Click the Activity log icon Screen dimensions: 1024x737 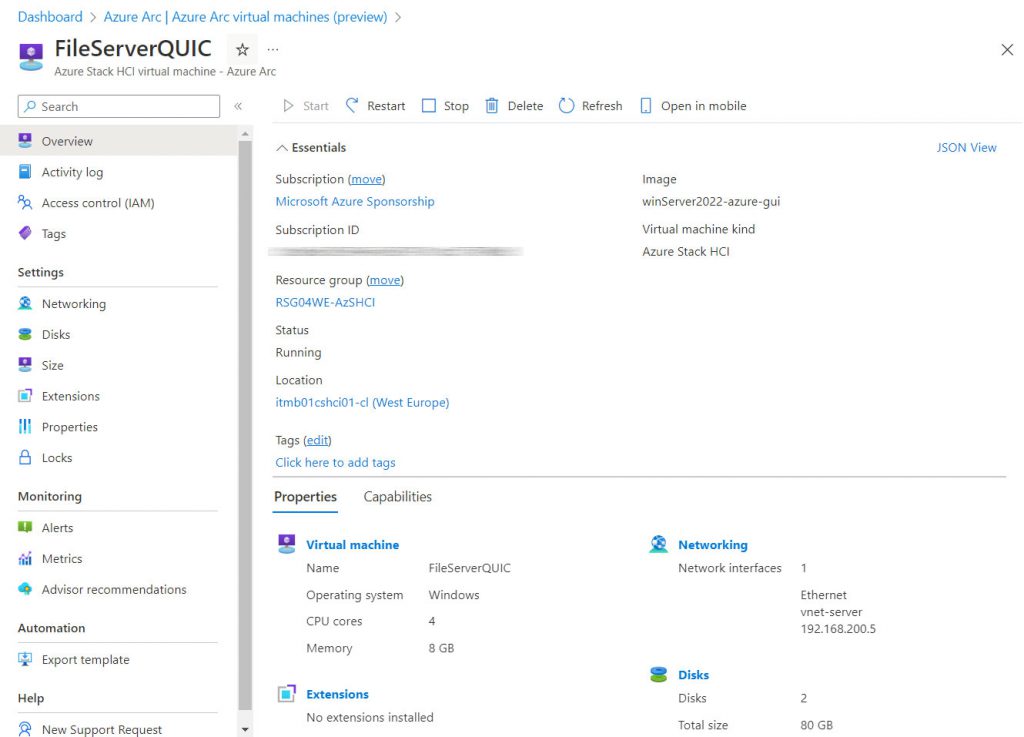coord(25,172)
